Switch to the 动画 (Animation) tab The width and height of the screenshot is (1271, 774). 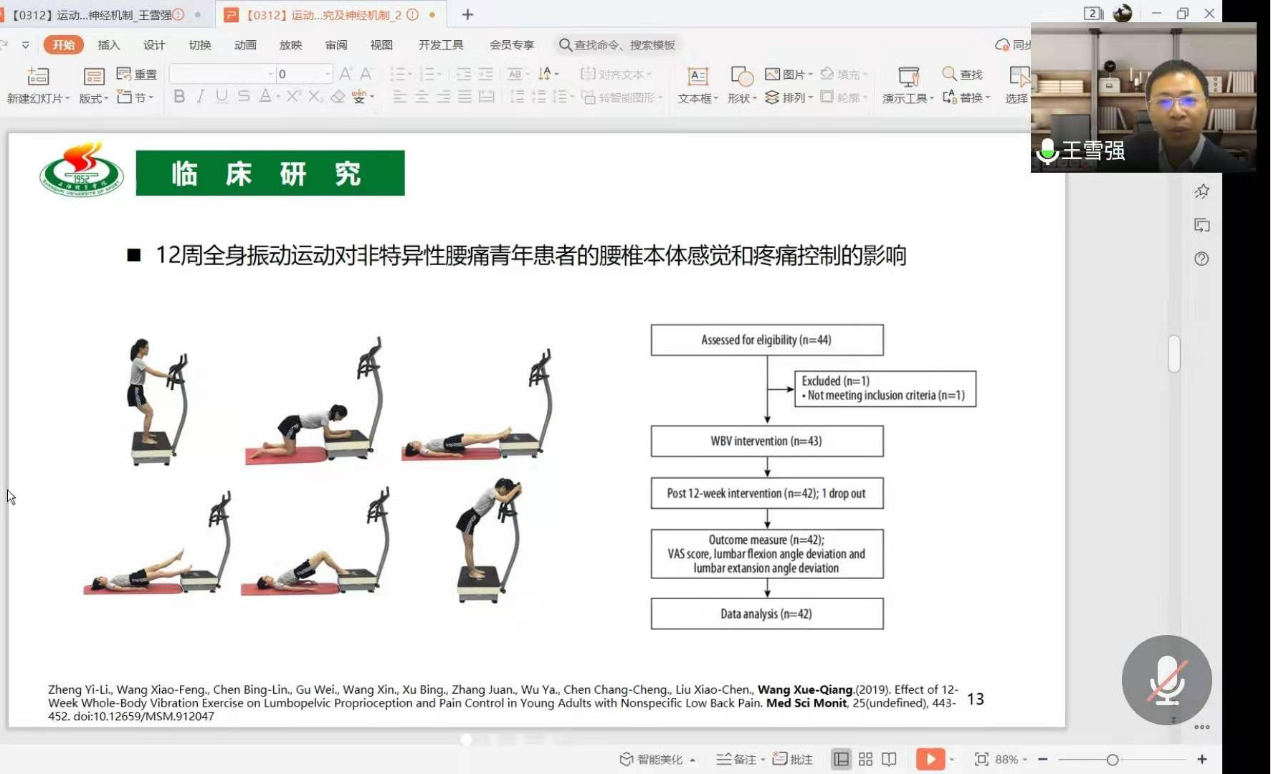tap(245, 45)
